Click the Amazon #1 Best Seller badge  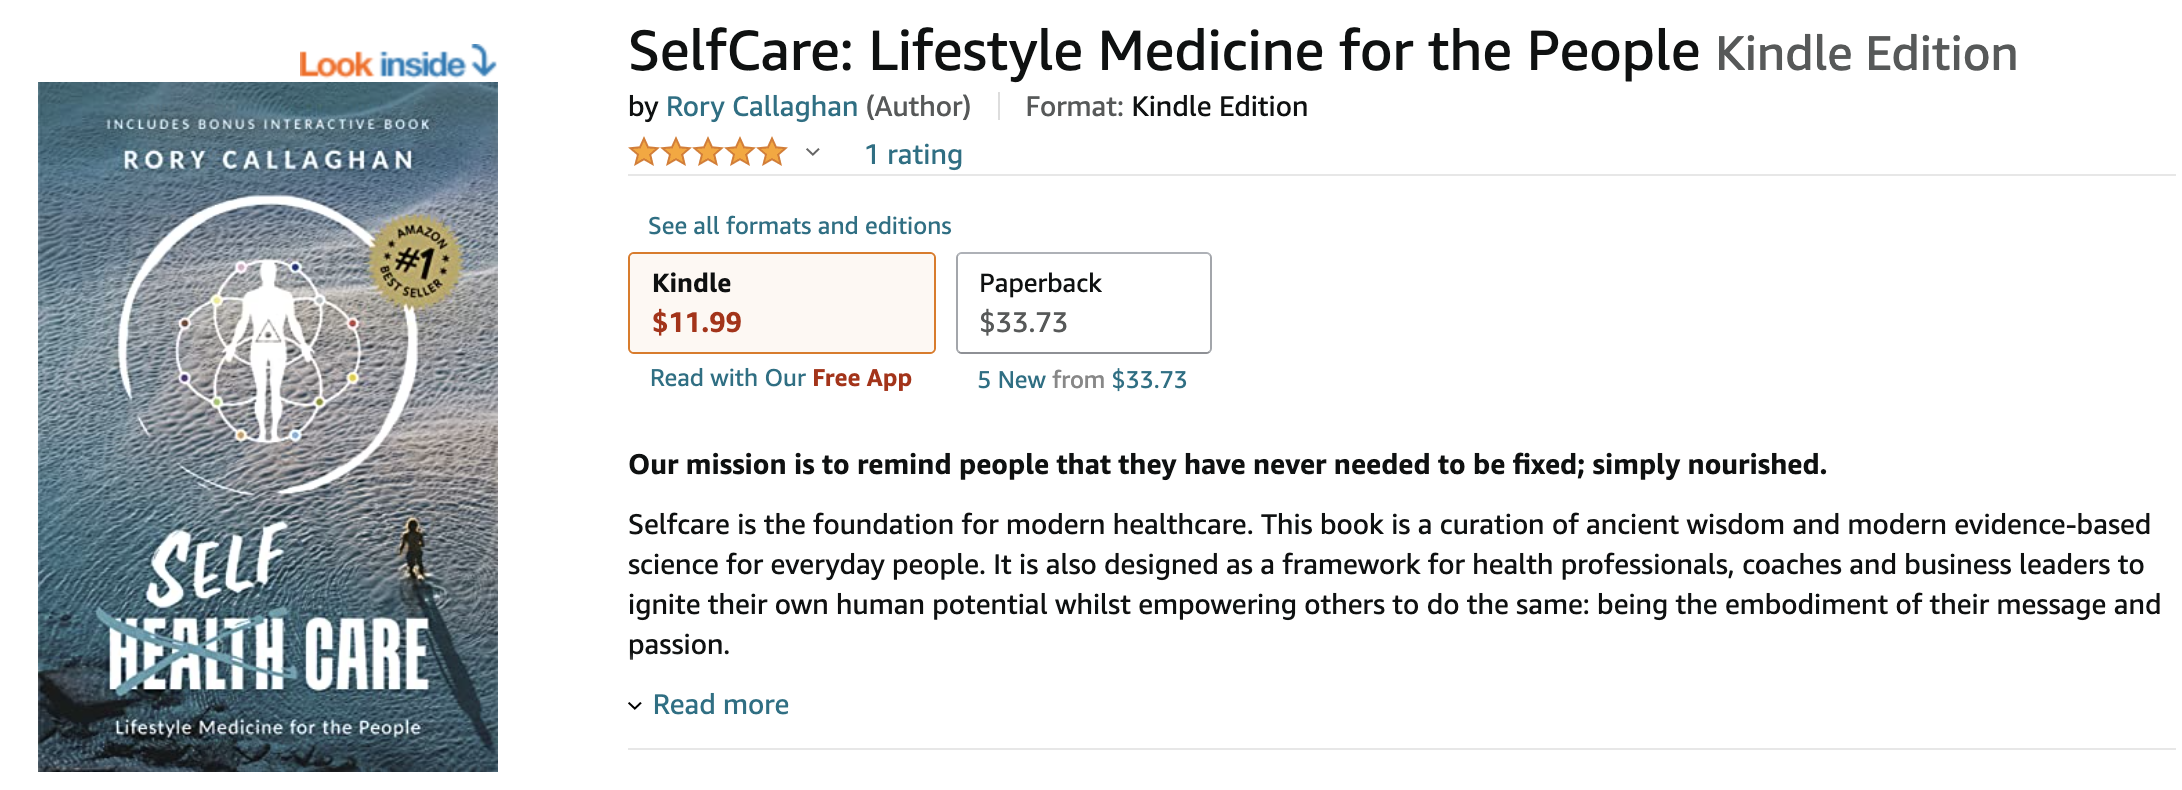tap(416, 262)
